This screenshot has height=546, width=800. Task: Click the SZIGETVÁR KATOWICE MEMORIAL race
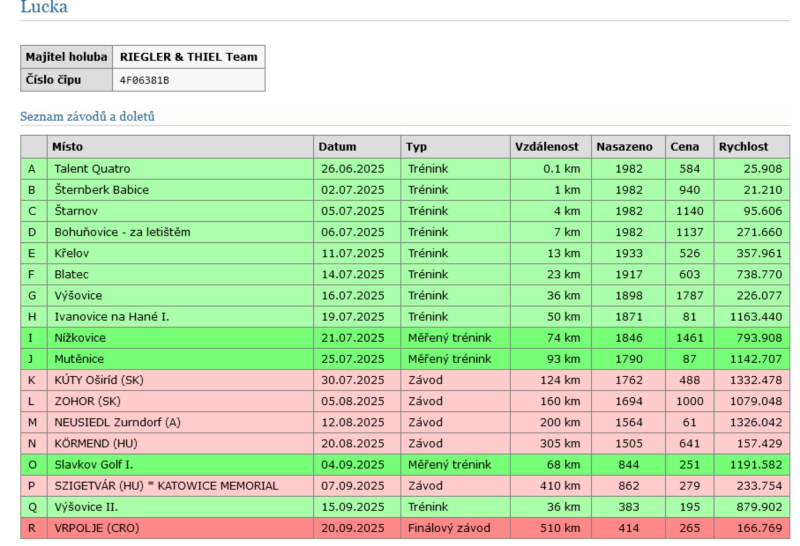(x=165, y=485)
